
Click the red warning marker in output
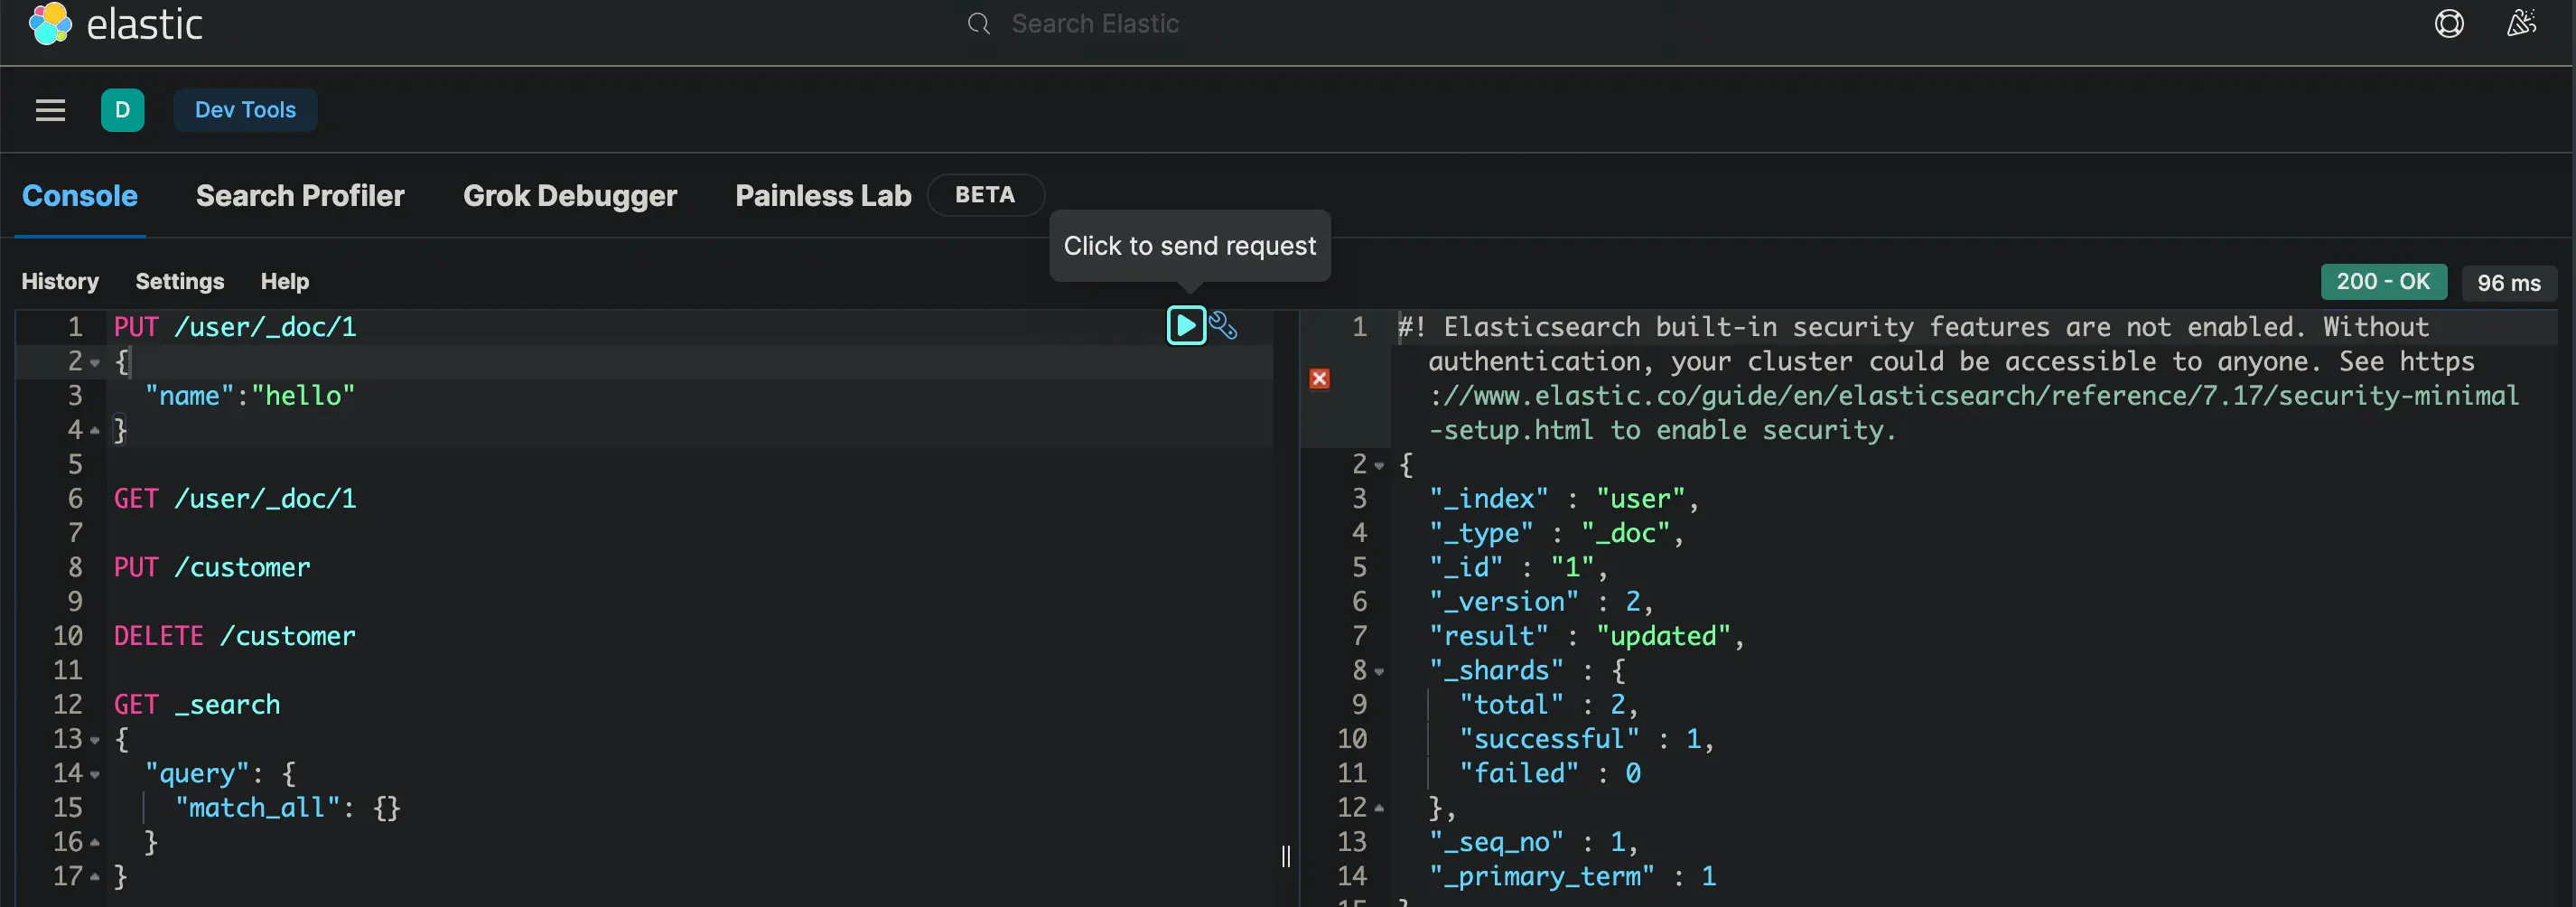(1319, 378)
